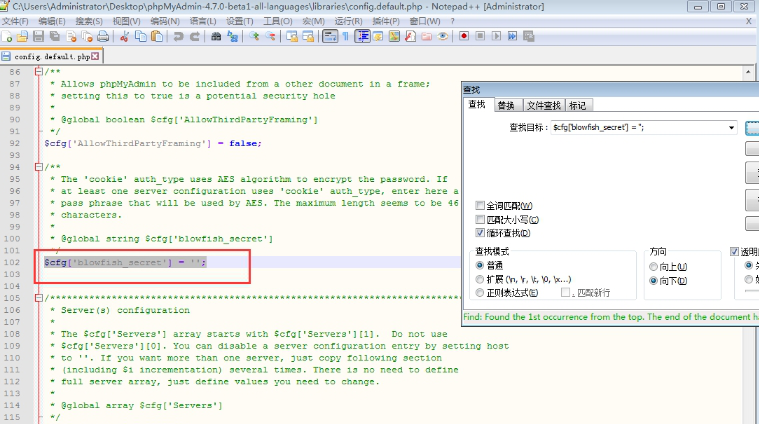Choose the 向下 direction radio
The width and height of the screenshot is (759, 440).
[653, 281]
